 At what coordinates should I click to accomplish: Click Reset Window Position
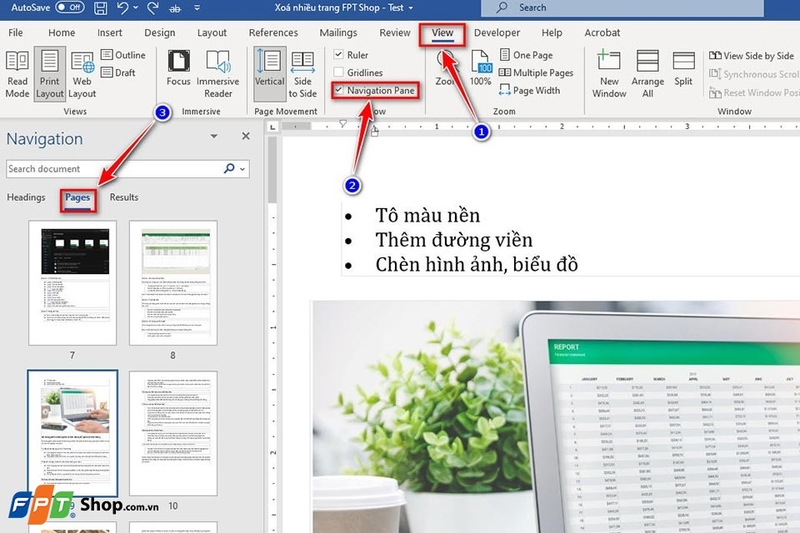[x=754, y=92]
